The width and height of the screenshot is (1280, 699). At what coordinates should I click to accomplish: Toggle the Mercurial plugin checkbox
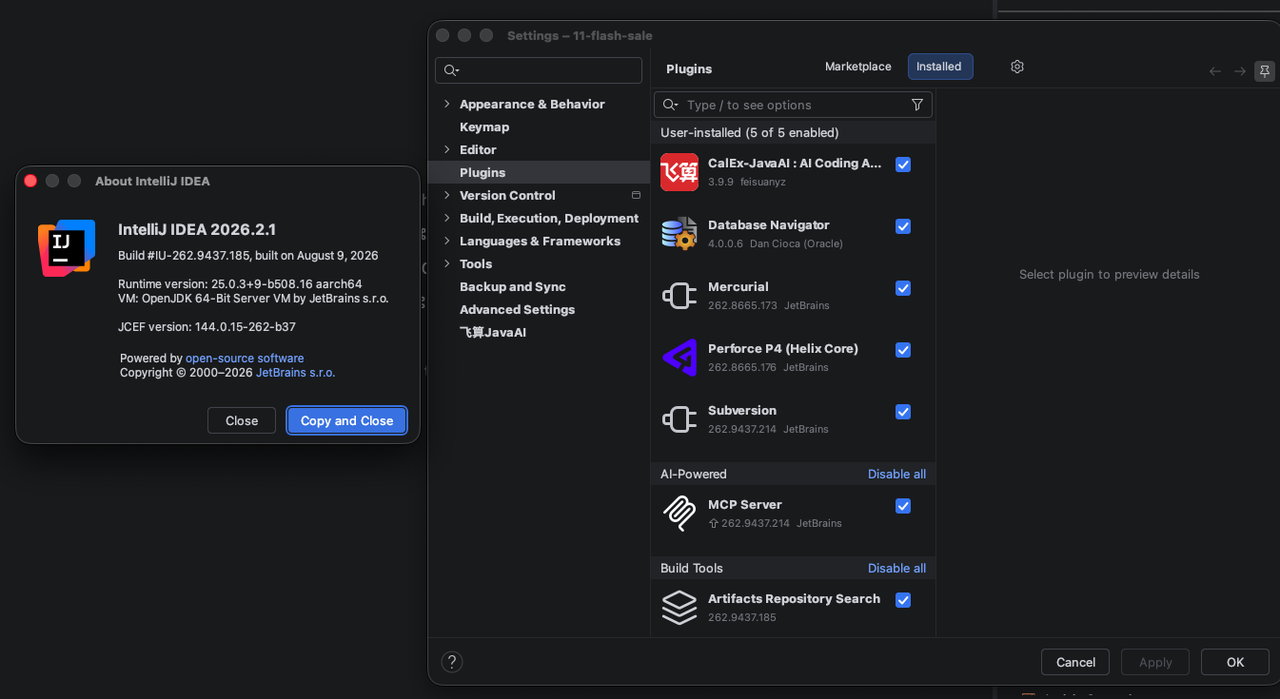click(903, 288)
